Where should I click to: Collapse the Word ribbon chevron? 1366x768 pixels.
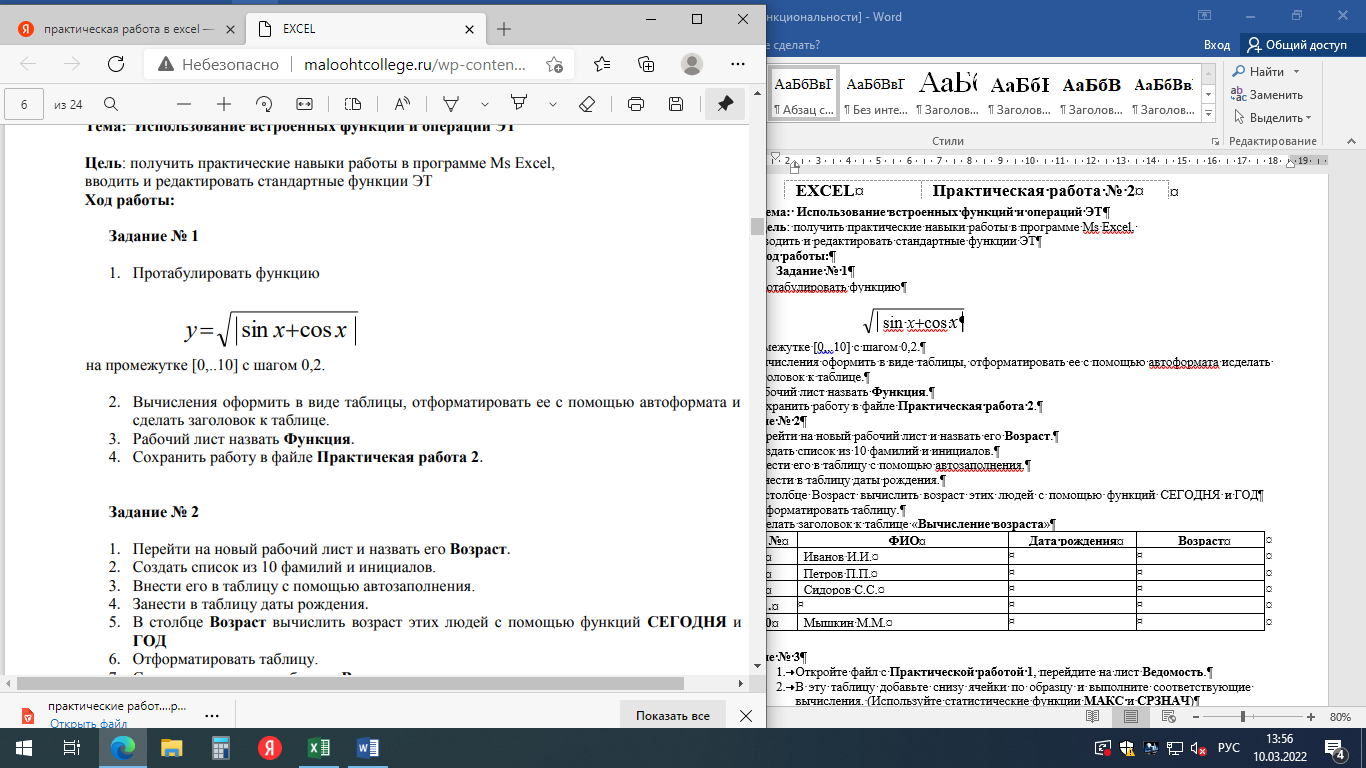[x=1351, y=142]
